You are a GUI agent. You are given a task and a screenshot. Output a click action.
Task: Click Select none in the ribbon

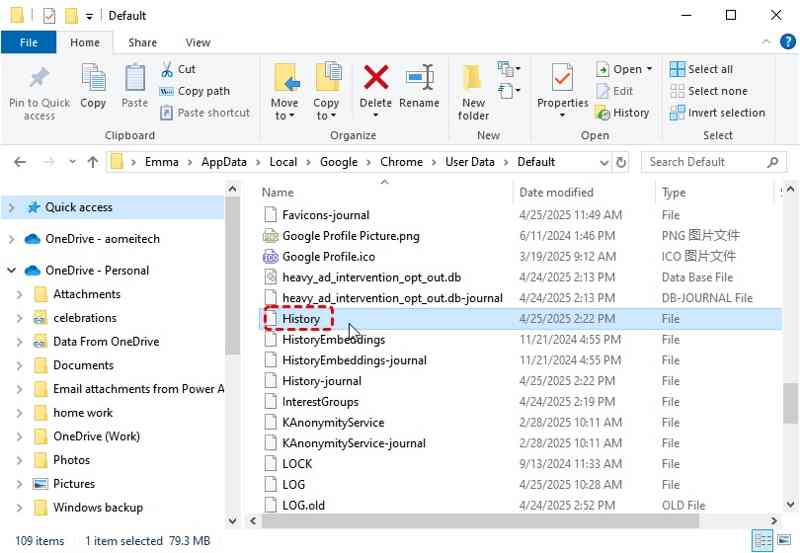[x=709, y=91]
